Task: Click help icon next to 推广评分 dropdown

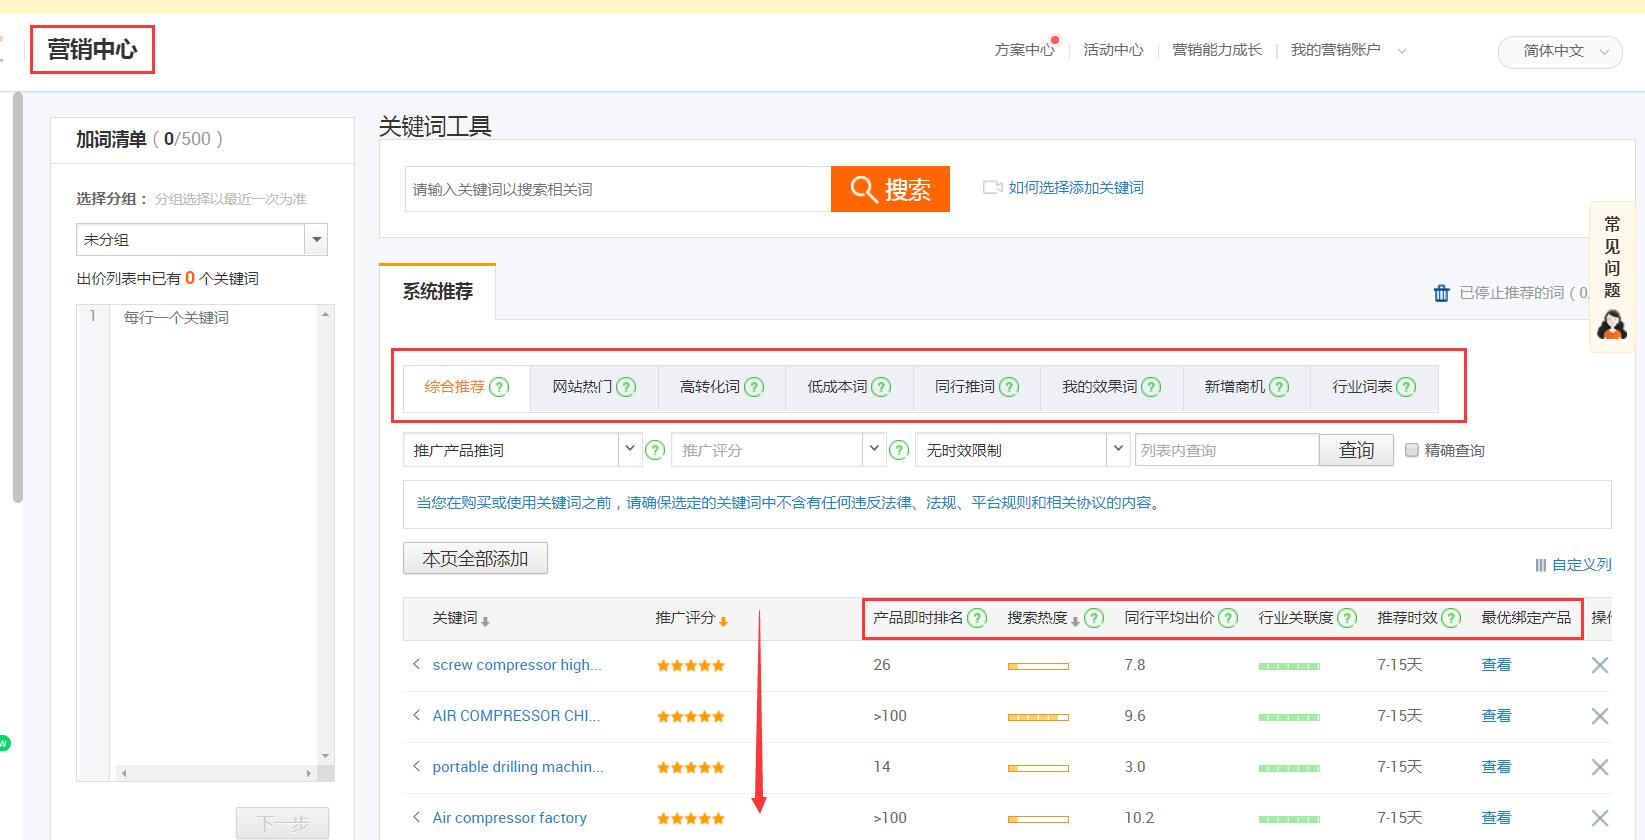Action: (899, 450)
